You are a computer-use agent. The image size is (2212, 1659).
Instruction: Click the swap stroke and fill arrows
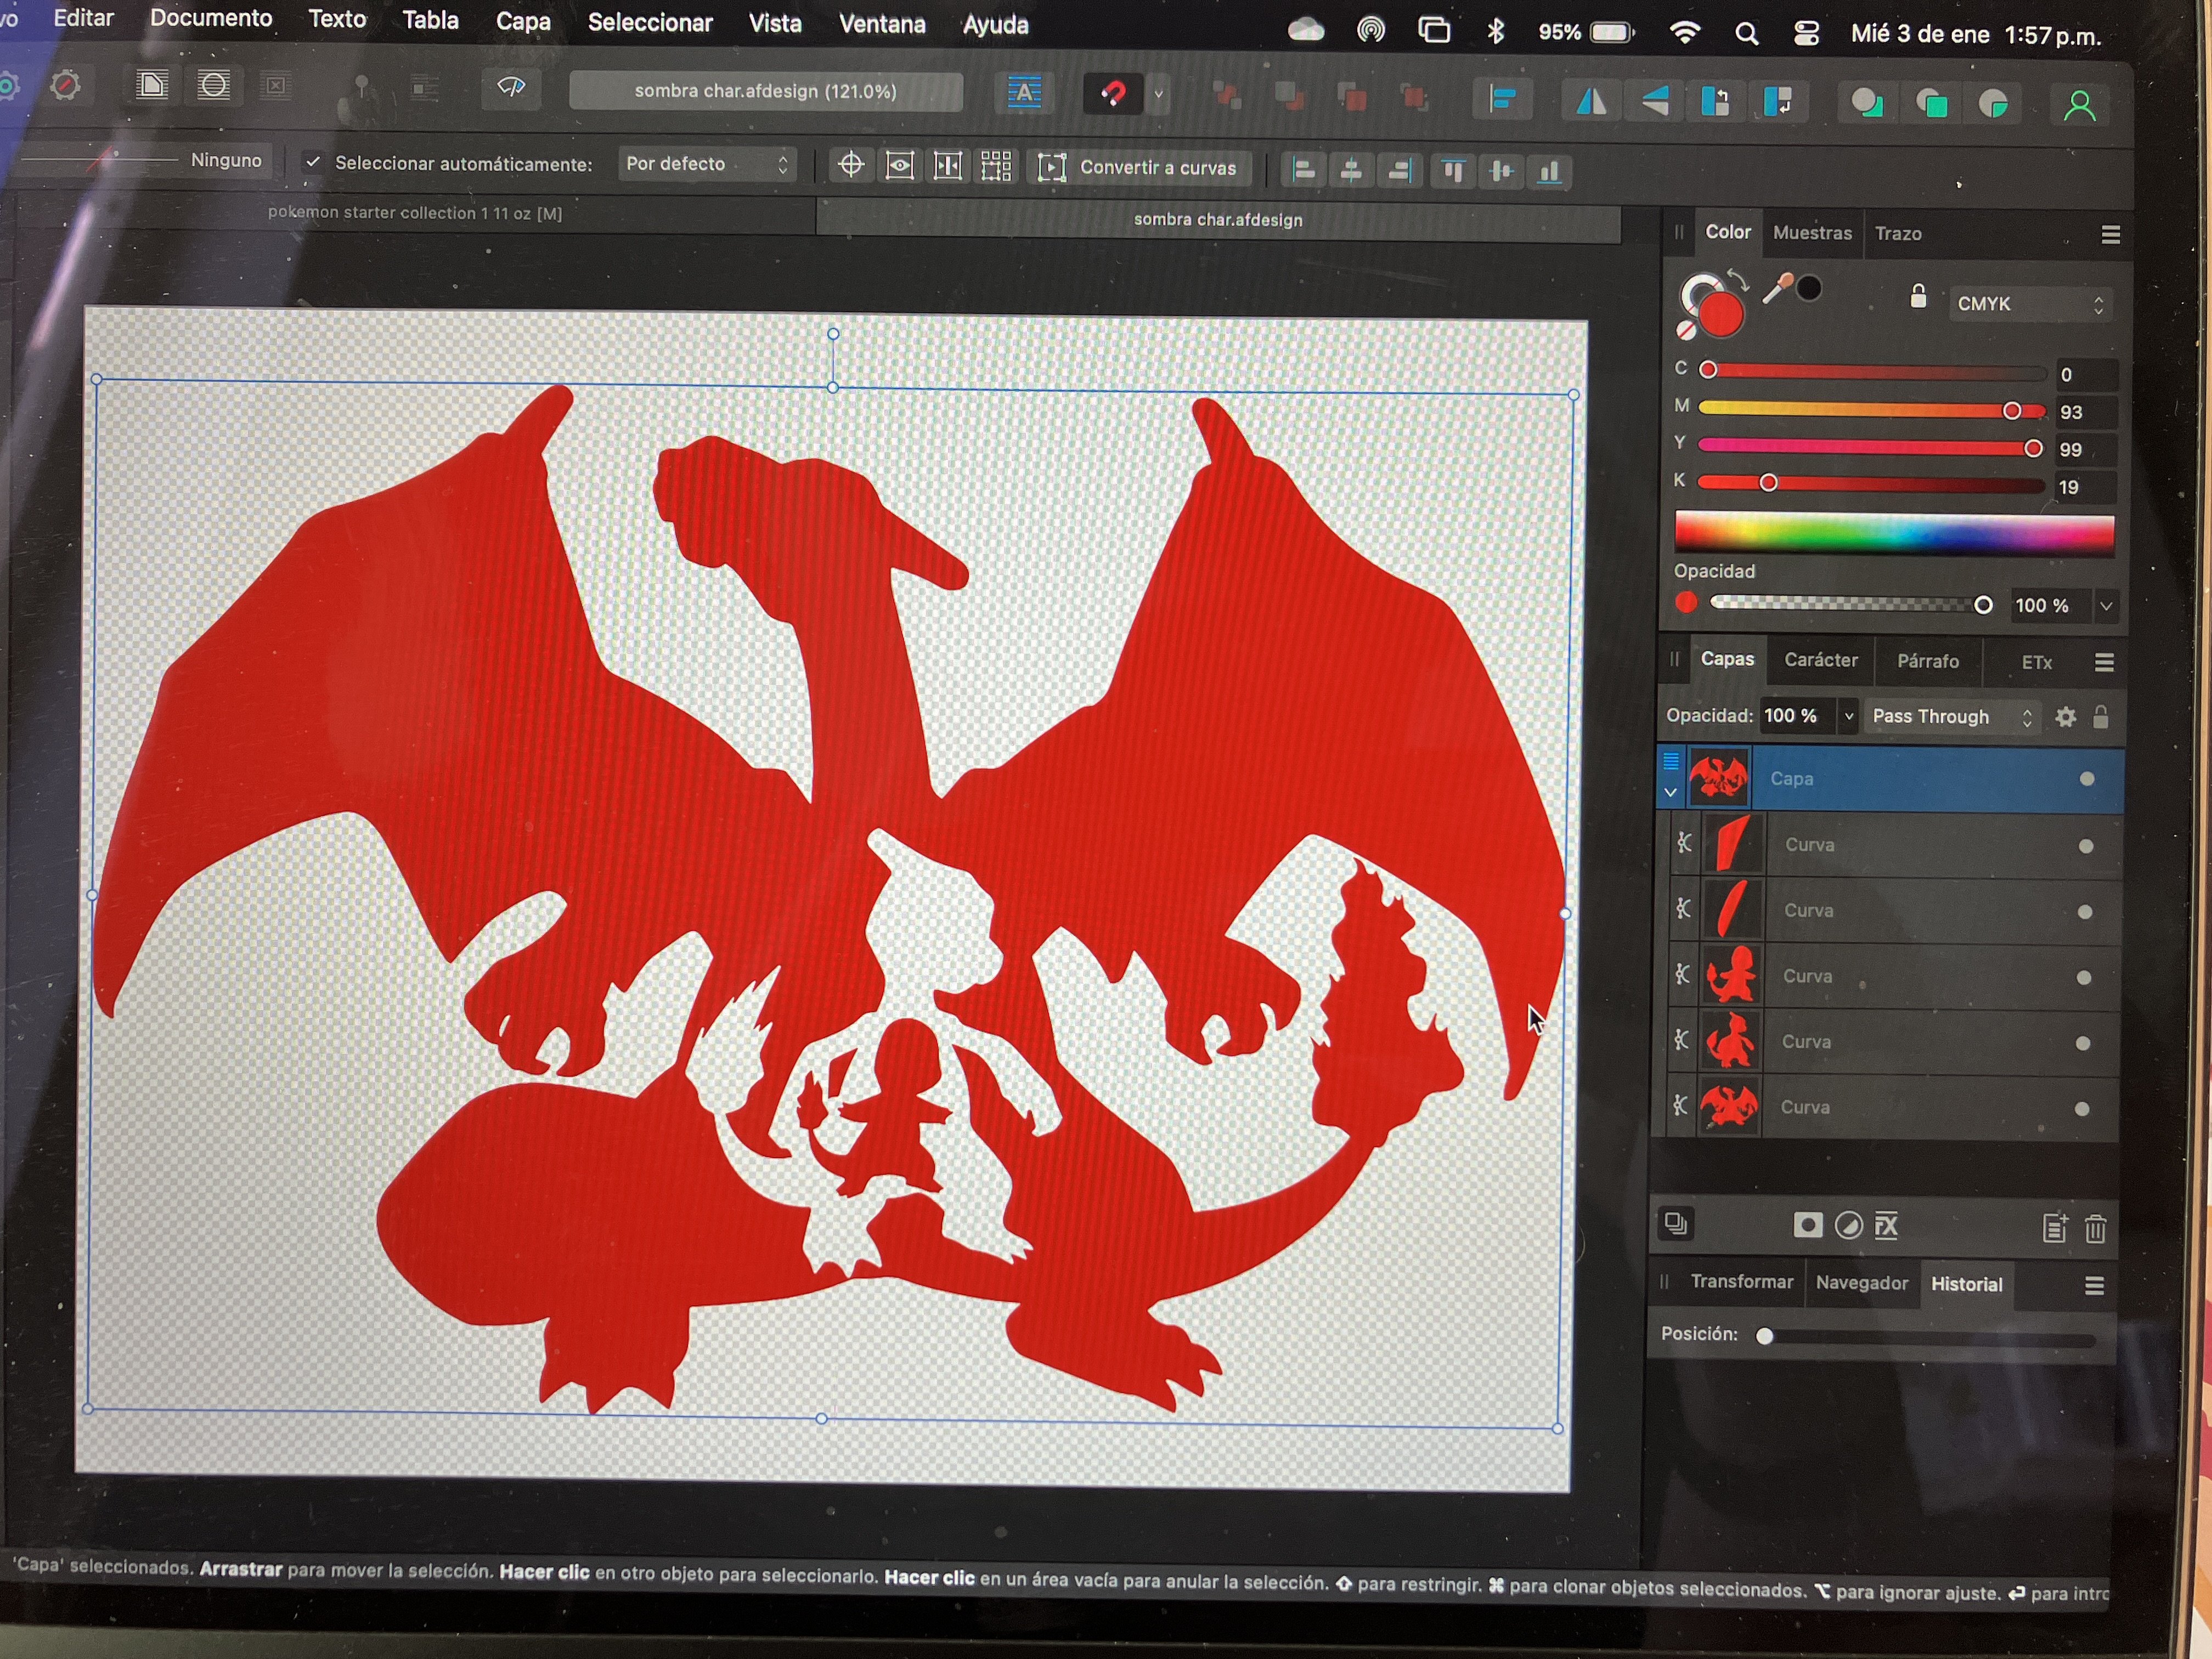coord(1738,281)
